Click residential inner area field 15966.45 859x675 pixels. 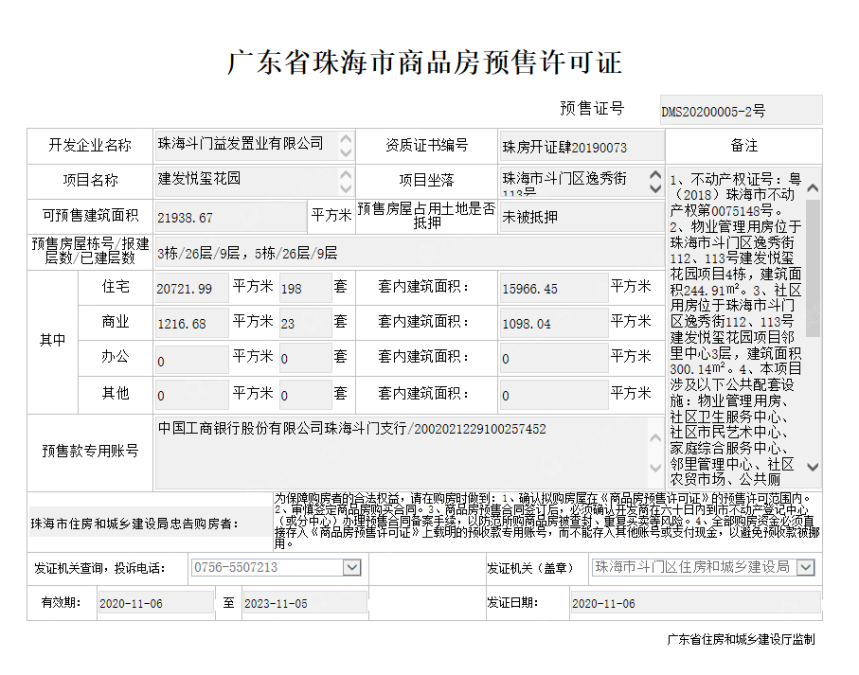(x=554, y=288)
